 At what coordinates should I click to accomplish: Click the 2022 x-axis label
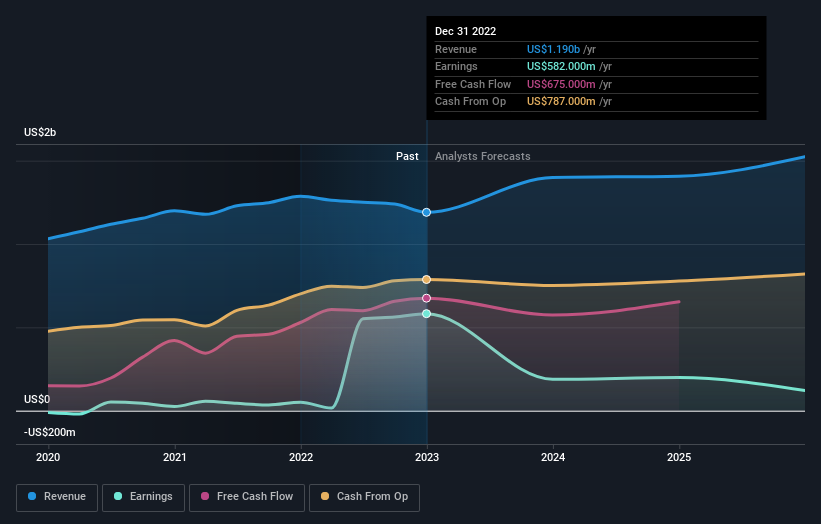[x=301, y=457]
